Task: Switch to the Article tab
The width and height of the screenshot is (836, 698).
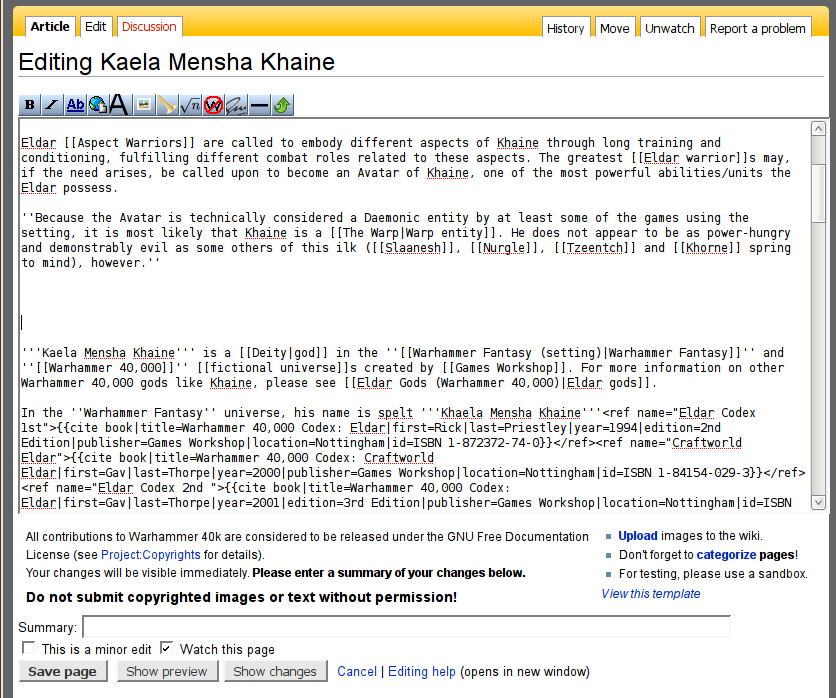Action: pyautogui.click(x=50, y=27)
